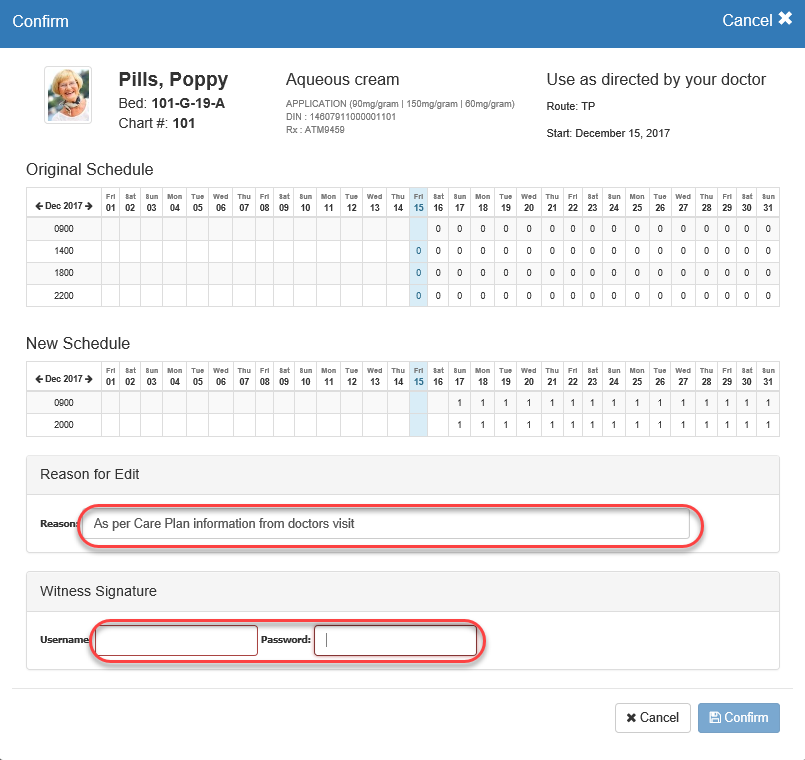Click the 1400 dose cell on Fri 15
Viewport: 805px width, 760px height.
(418, 251)
